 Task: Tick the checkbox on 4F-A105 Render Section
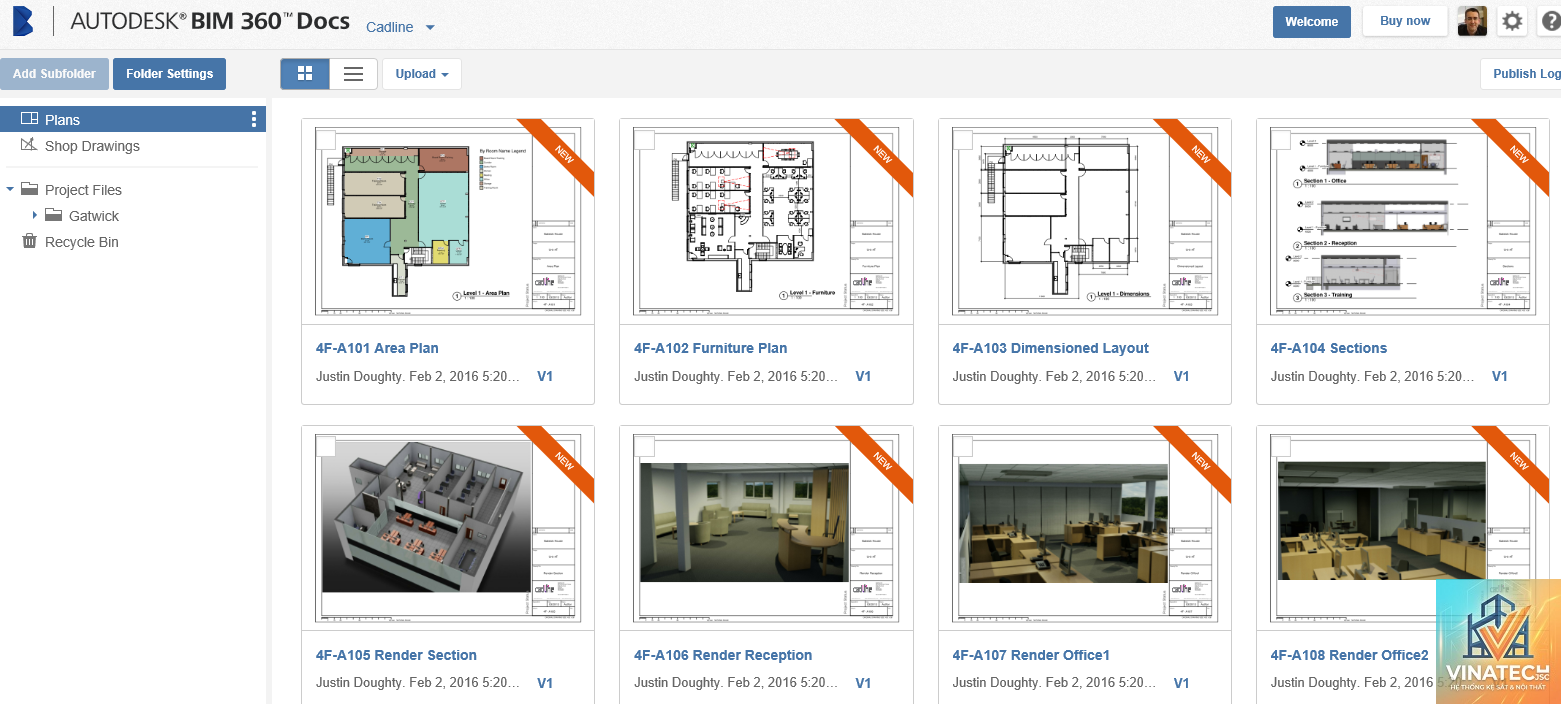[326, 446]
